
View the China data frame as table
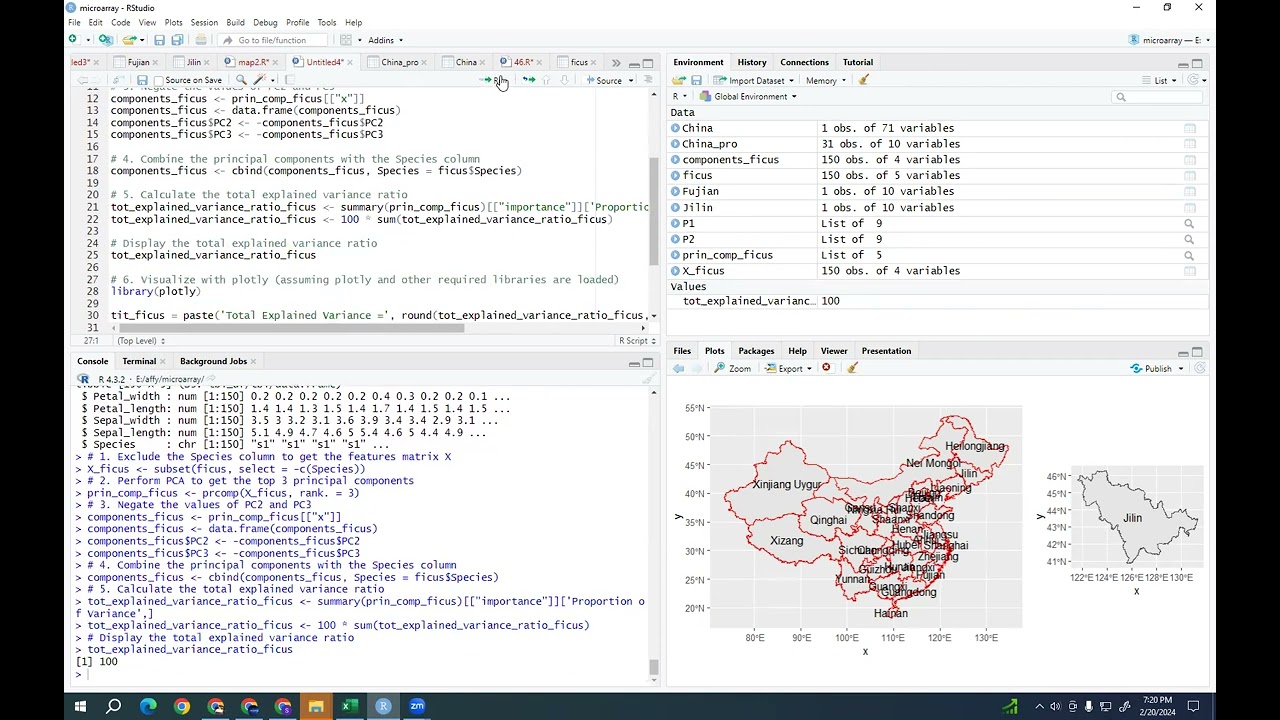[1190, 128]
